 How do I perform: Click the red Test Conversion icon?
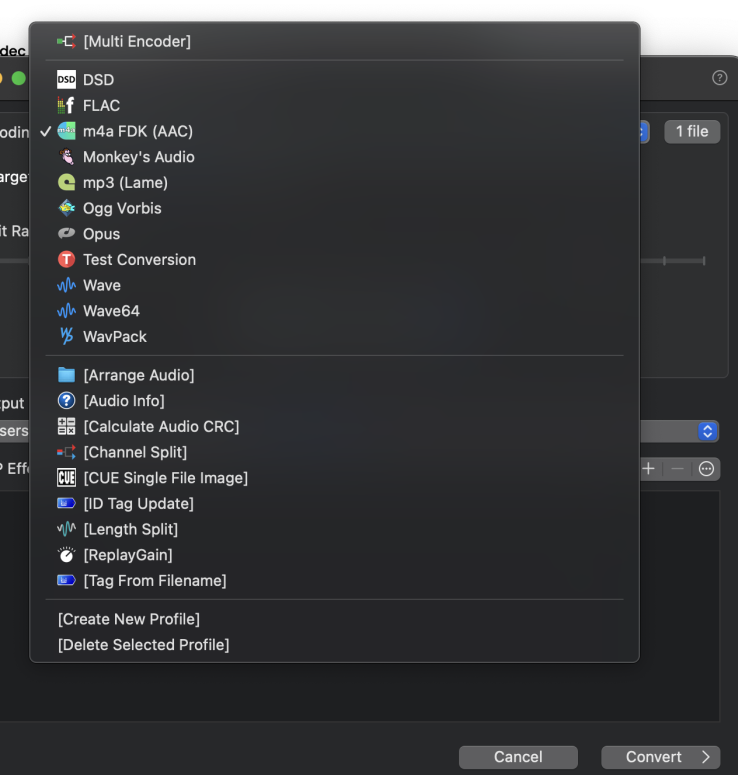click(x=66, y=259)
